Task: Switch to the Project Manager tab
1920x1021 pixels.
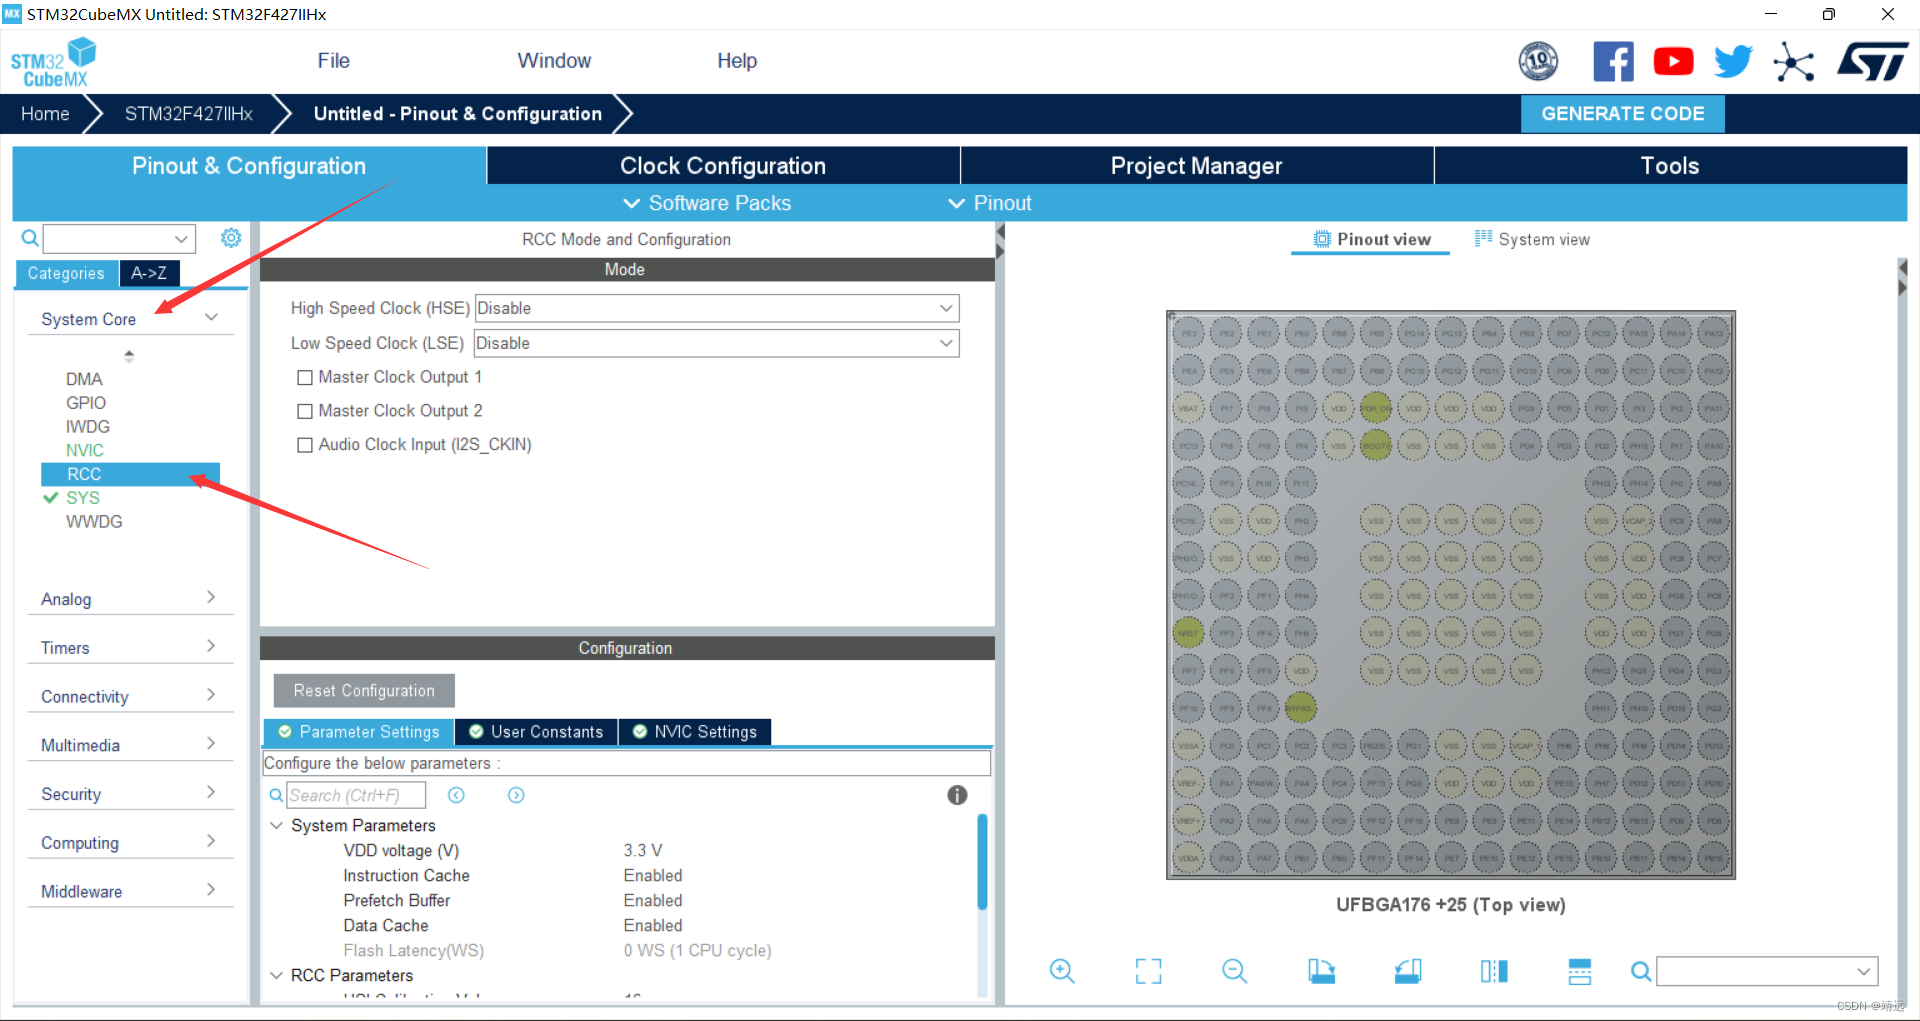Action: click(1196, 166)
